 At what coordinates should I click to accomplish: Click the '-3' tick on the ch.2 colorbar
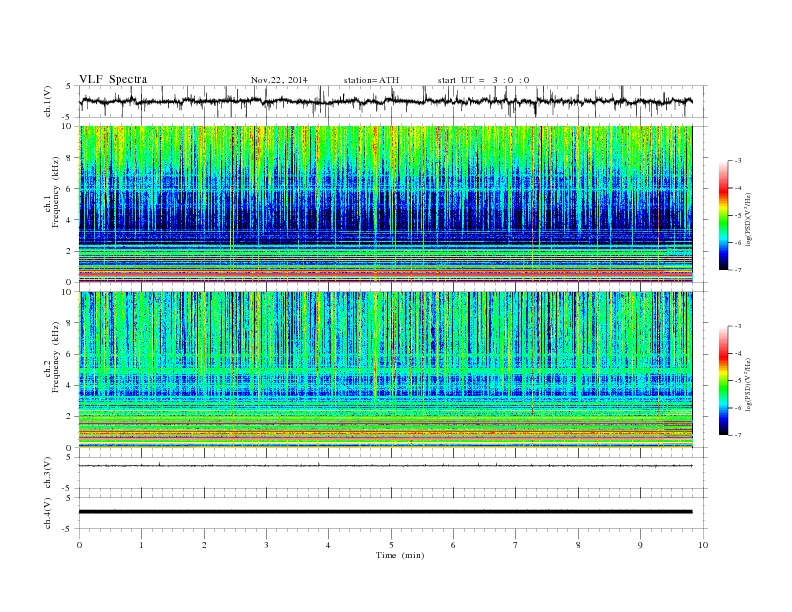(x=737, y=326)
